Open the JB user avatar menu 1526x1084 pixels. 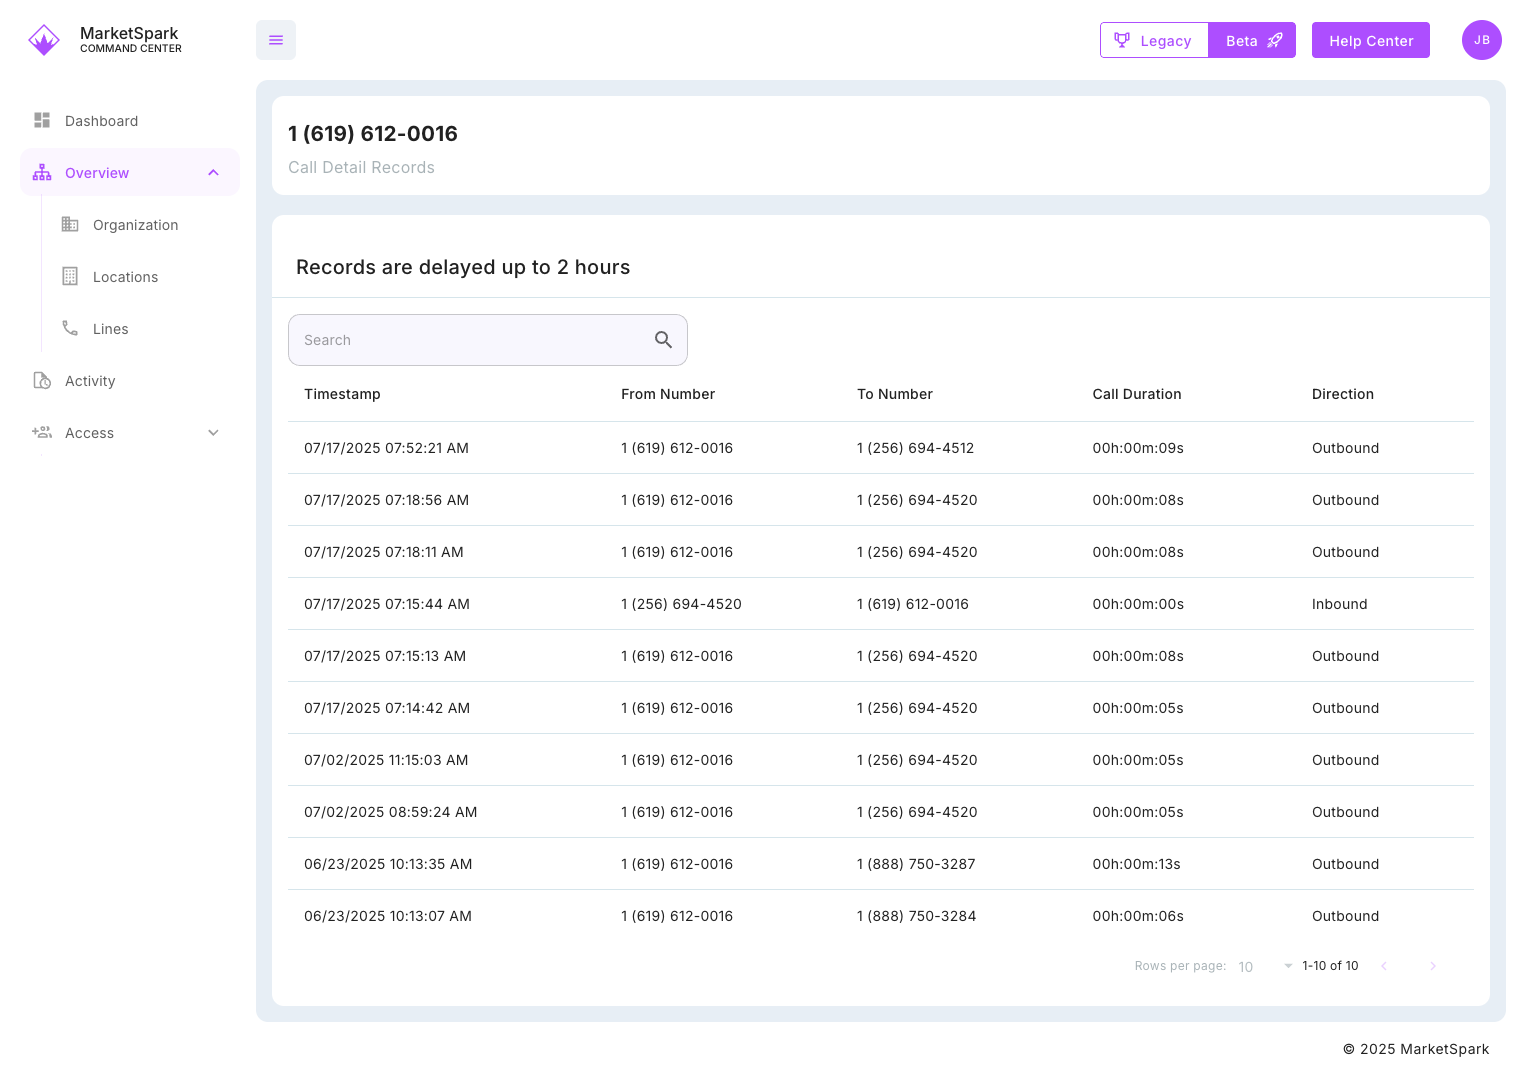pyautogui.click(x=1481, y=40)
